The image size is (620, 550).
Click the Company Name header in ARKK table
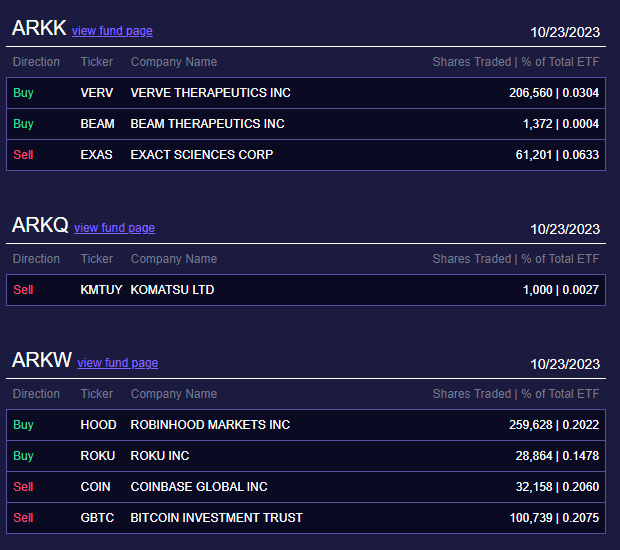[174, 62]
